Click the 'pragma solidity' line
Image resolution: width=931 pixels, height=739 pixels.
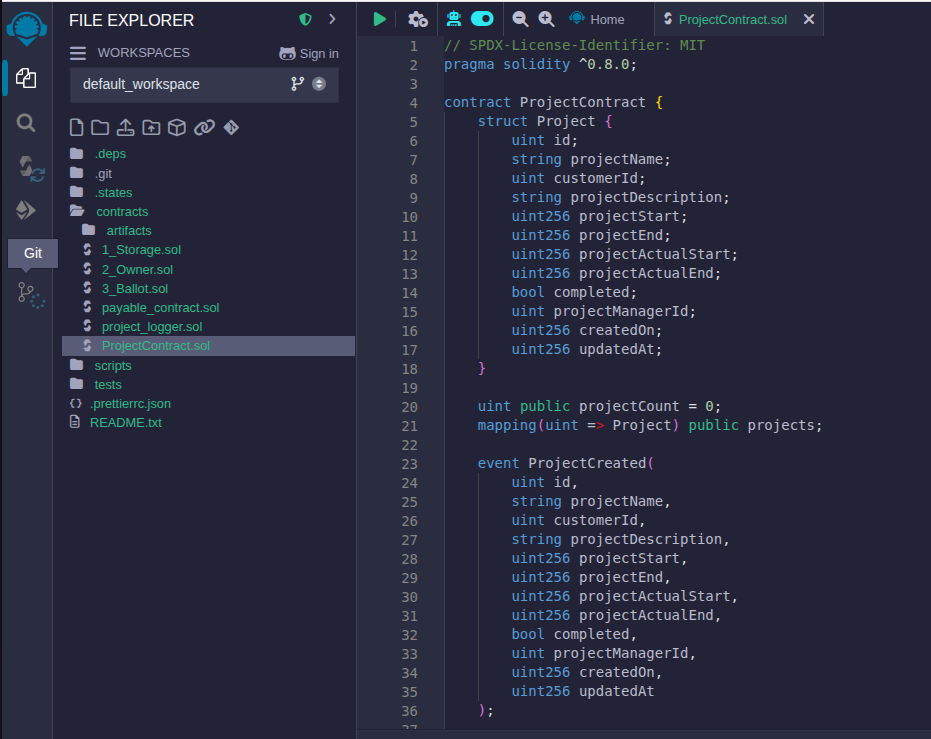click(540, 65)
